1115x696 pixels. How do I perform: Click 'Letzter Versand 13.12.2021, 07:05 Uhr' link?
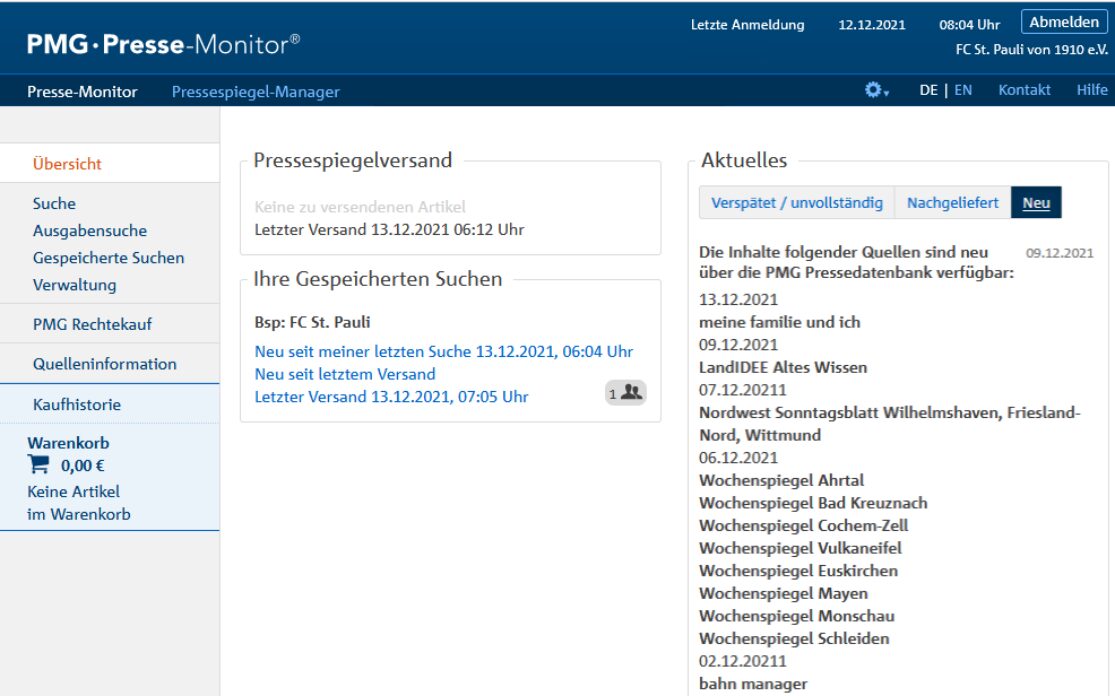[391, 397]
